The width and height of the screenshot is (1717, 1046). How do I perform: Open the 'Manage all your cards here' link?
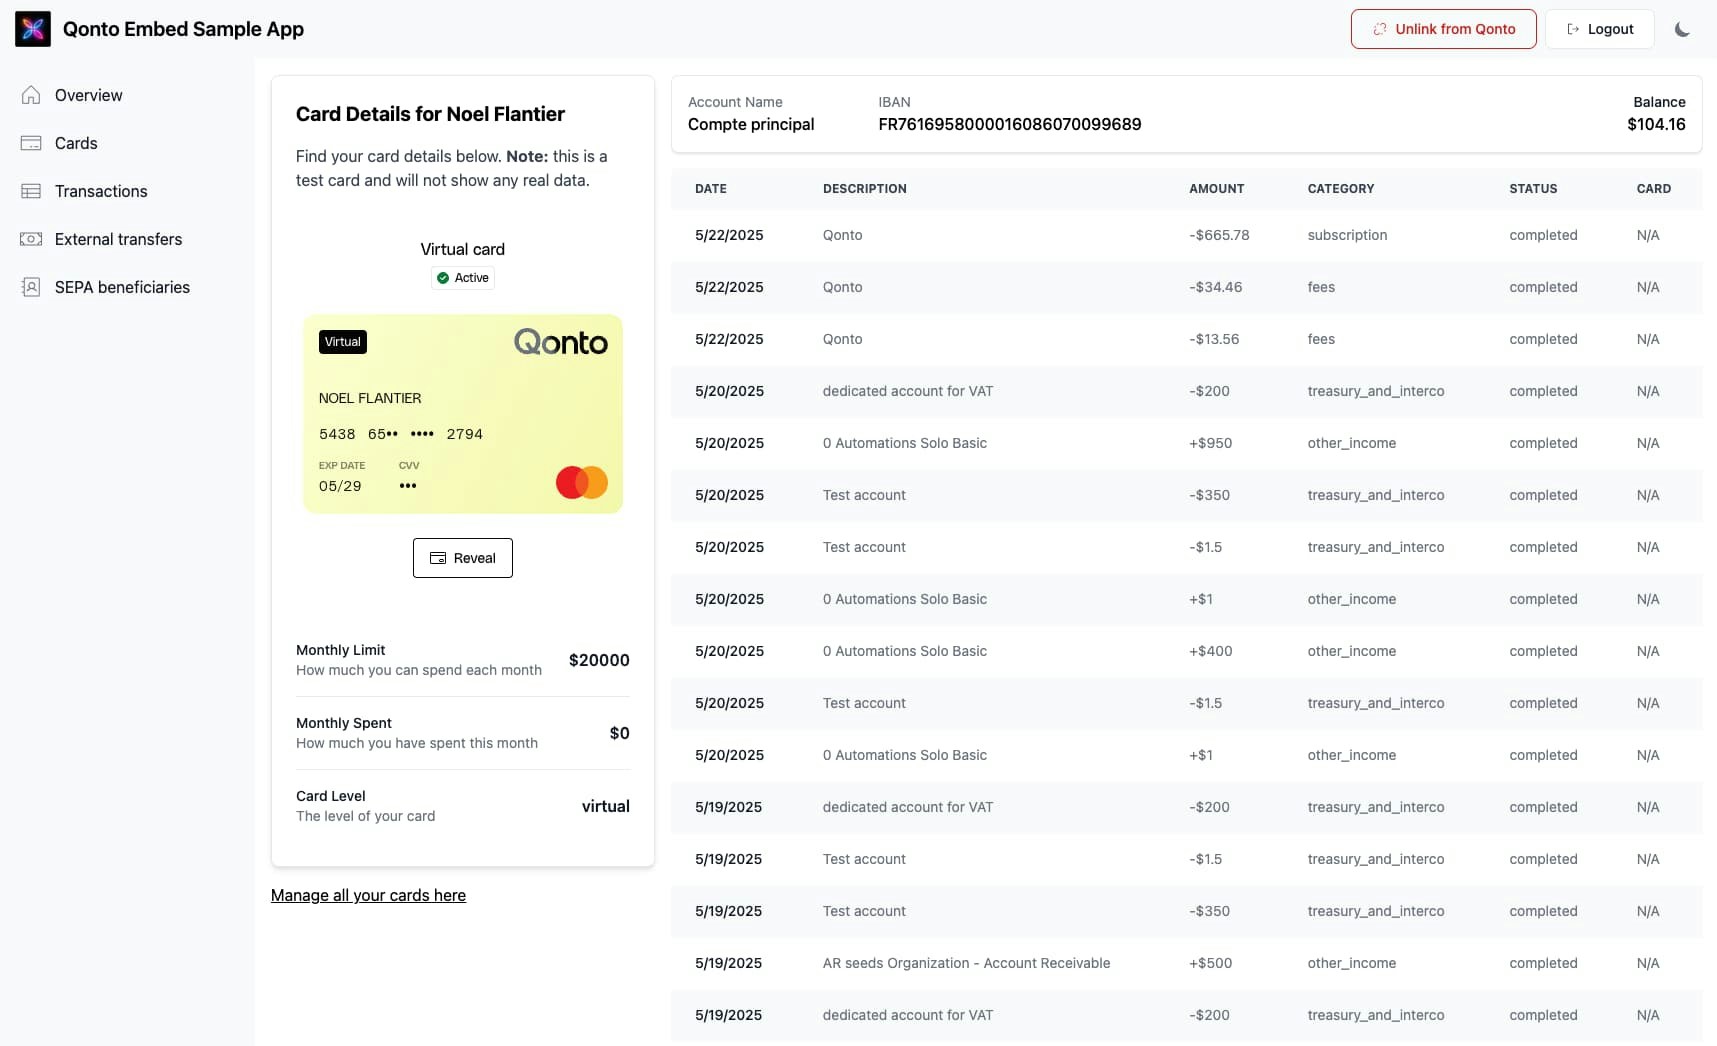pos(368,895)
